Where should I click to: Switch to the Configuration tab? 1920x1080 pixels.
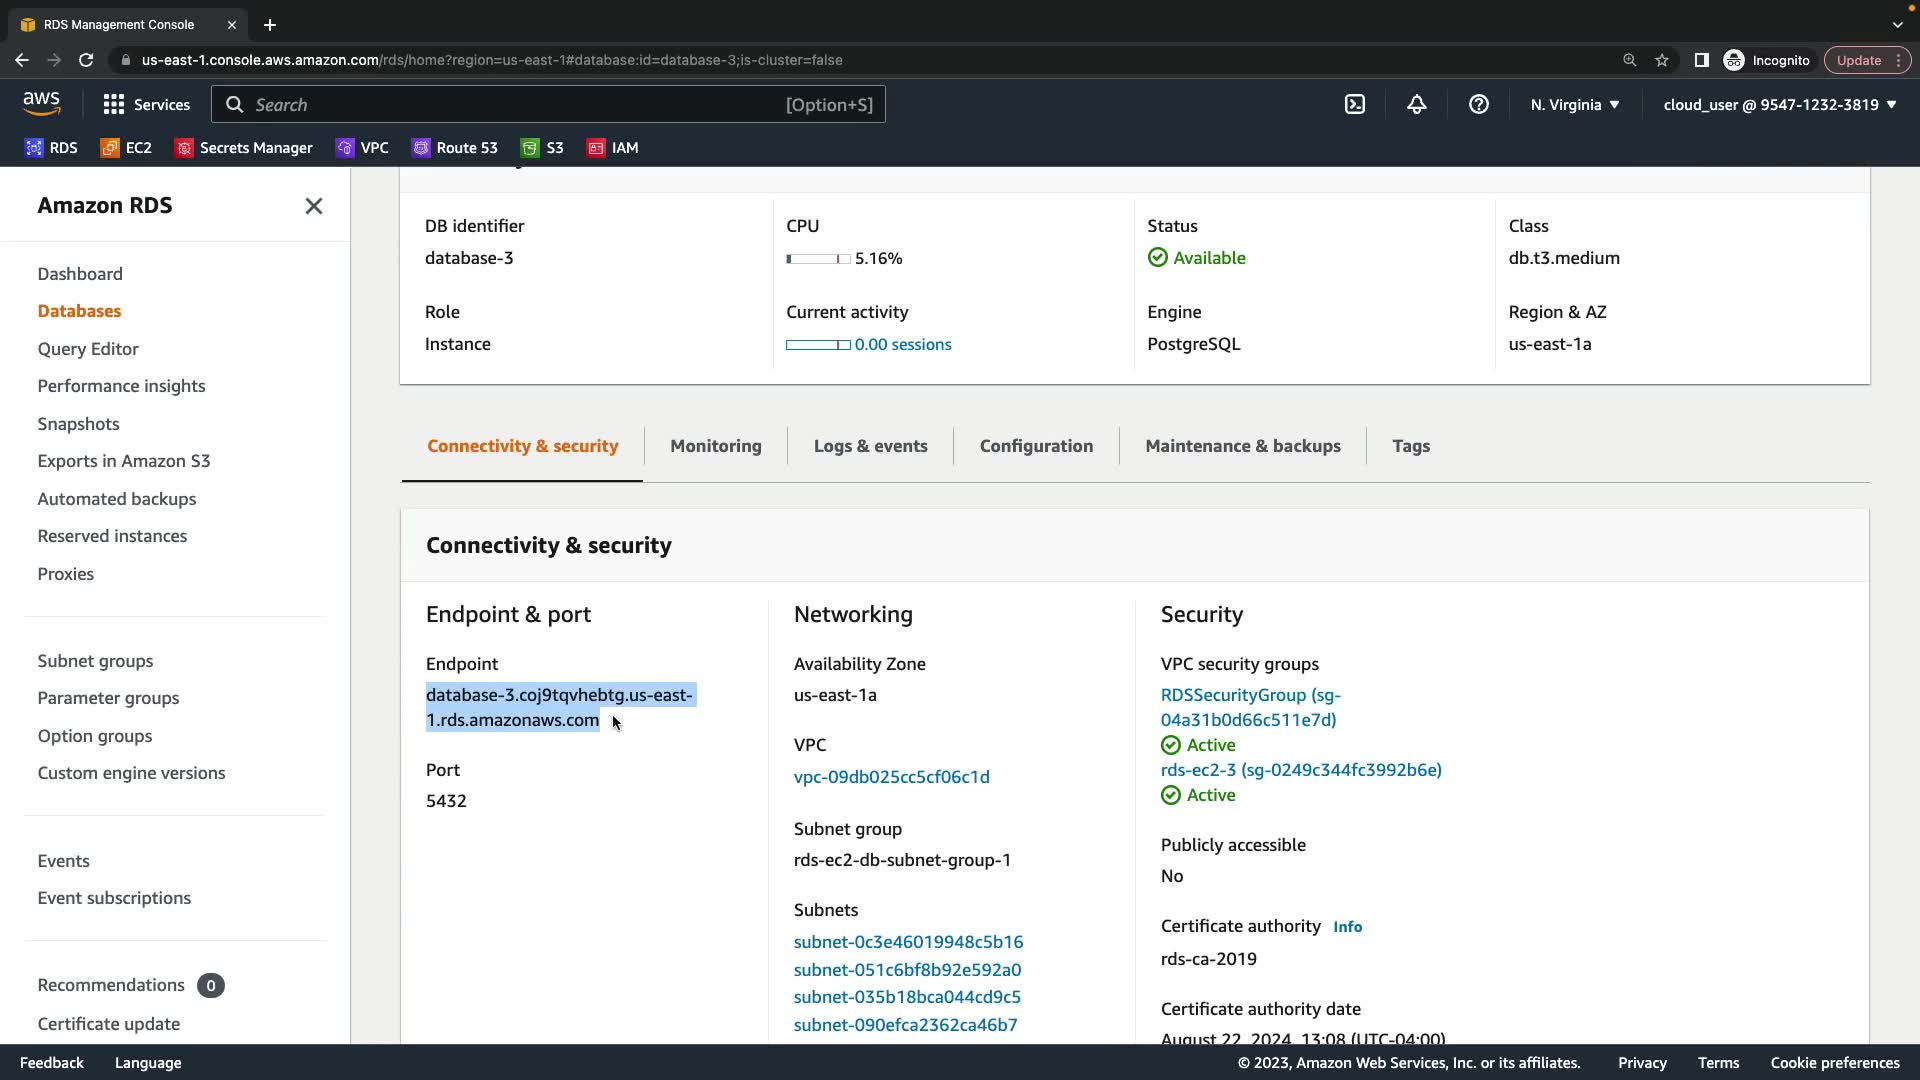(x=1036, y=446)
